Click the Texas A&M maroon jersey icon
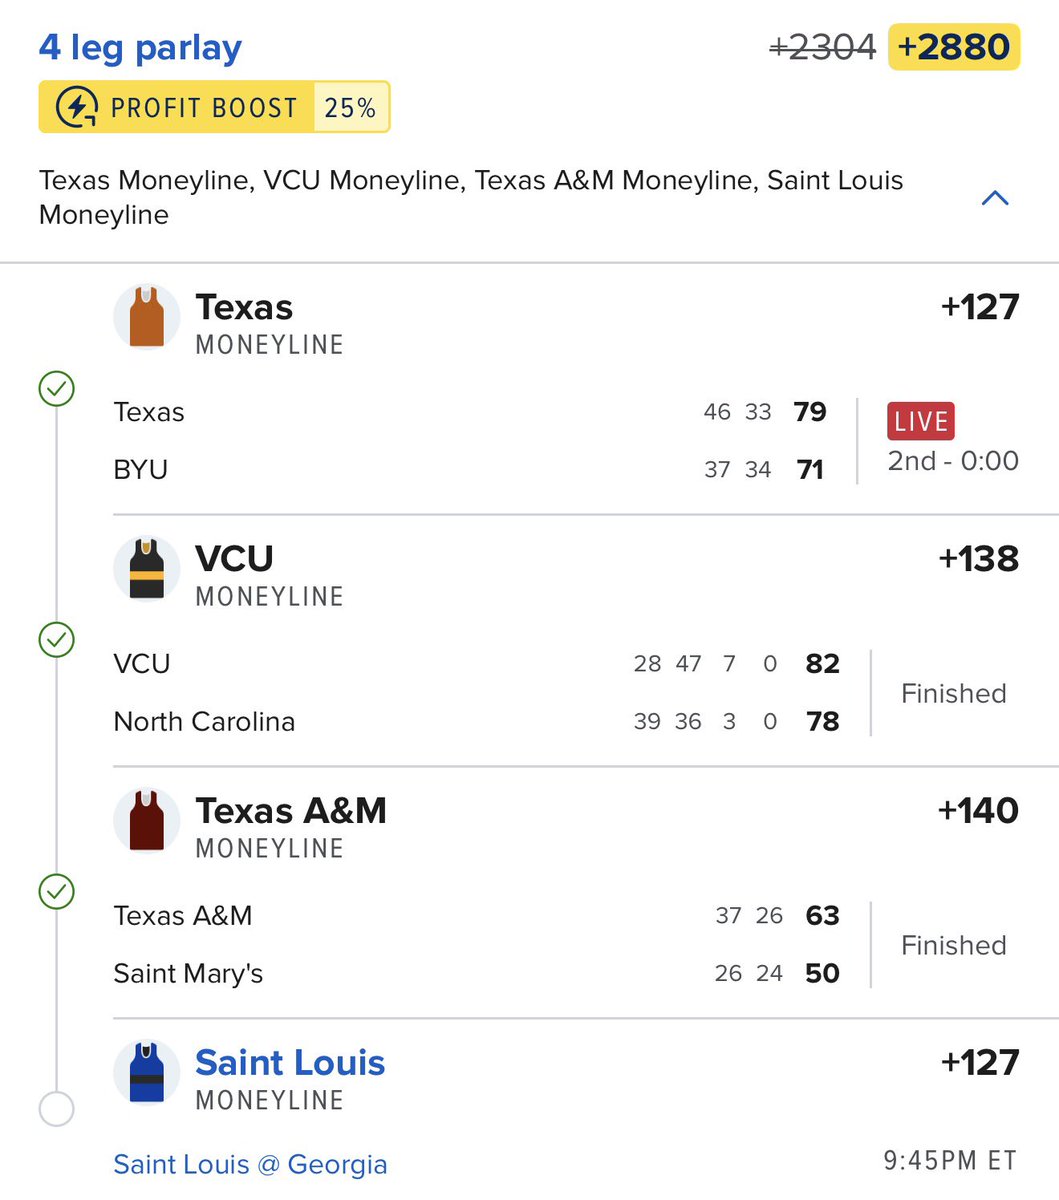The width and height of the screenshot is (1059, 1200). tap(147, 821)
